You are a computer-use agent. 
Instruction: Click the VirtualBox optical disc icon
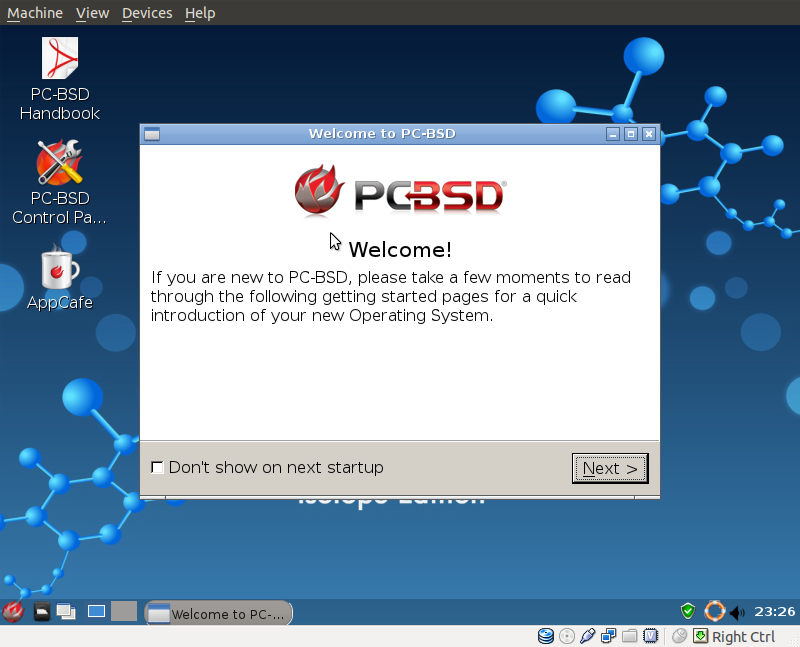tap(566, 636)
